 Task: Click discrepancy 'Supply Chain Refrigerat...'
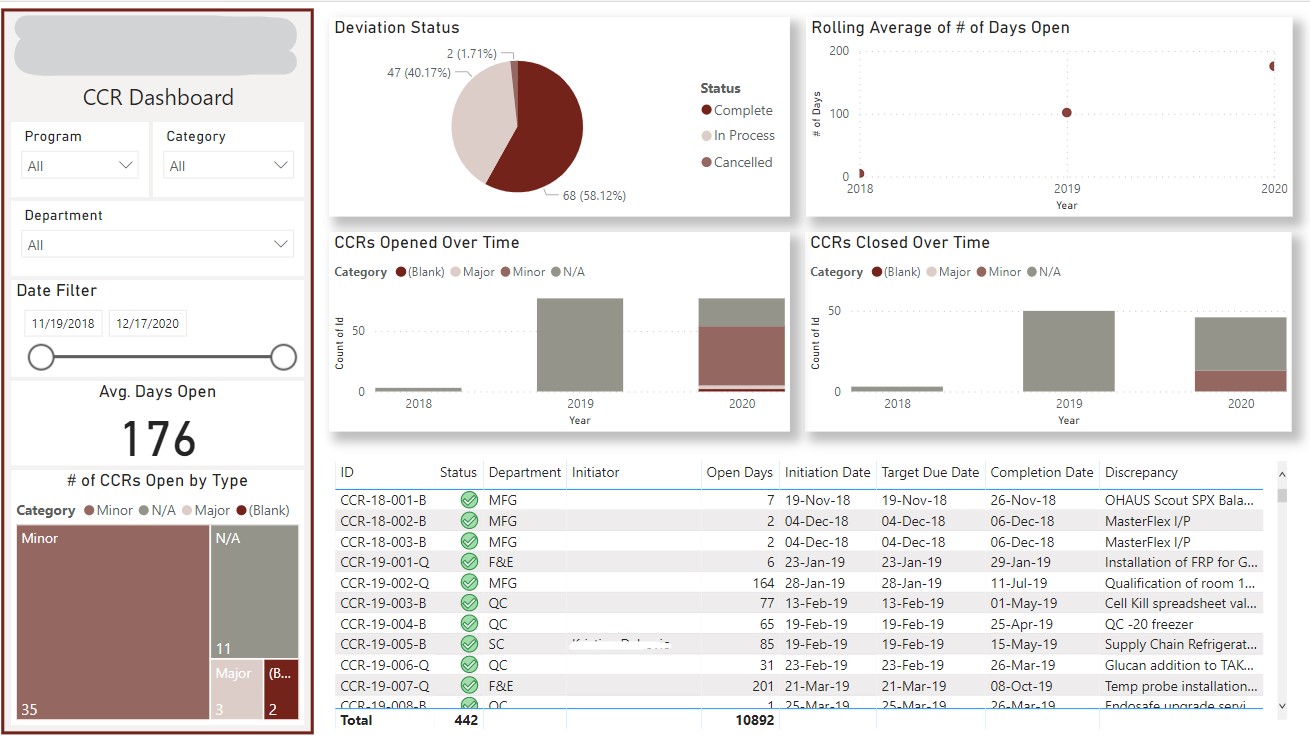[x=1181, y=644]
